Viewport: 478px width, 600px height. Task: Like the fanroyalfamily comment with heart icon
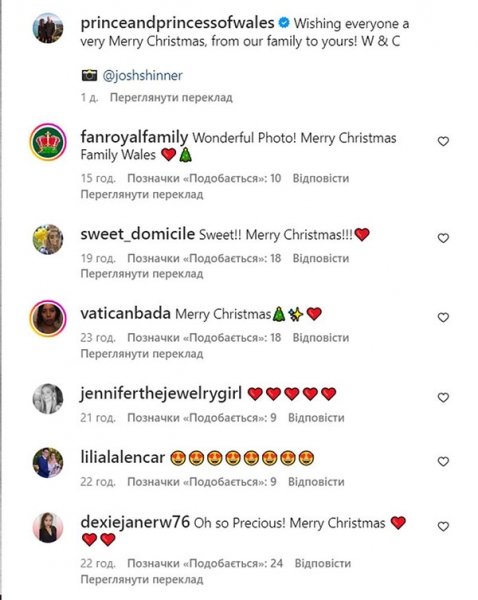tap(443, 142)
